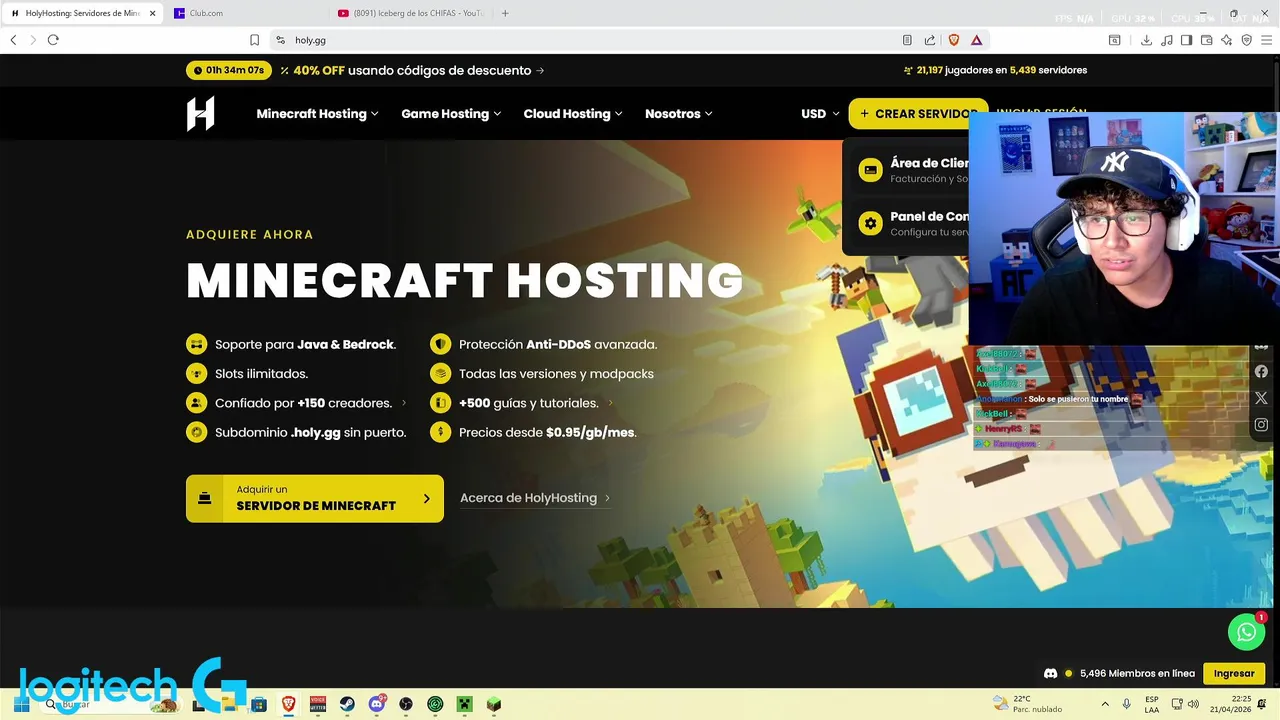1280x720 pixels.
Task: Open the tab search icon
Action: (x=1114, y=40)
